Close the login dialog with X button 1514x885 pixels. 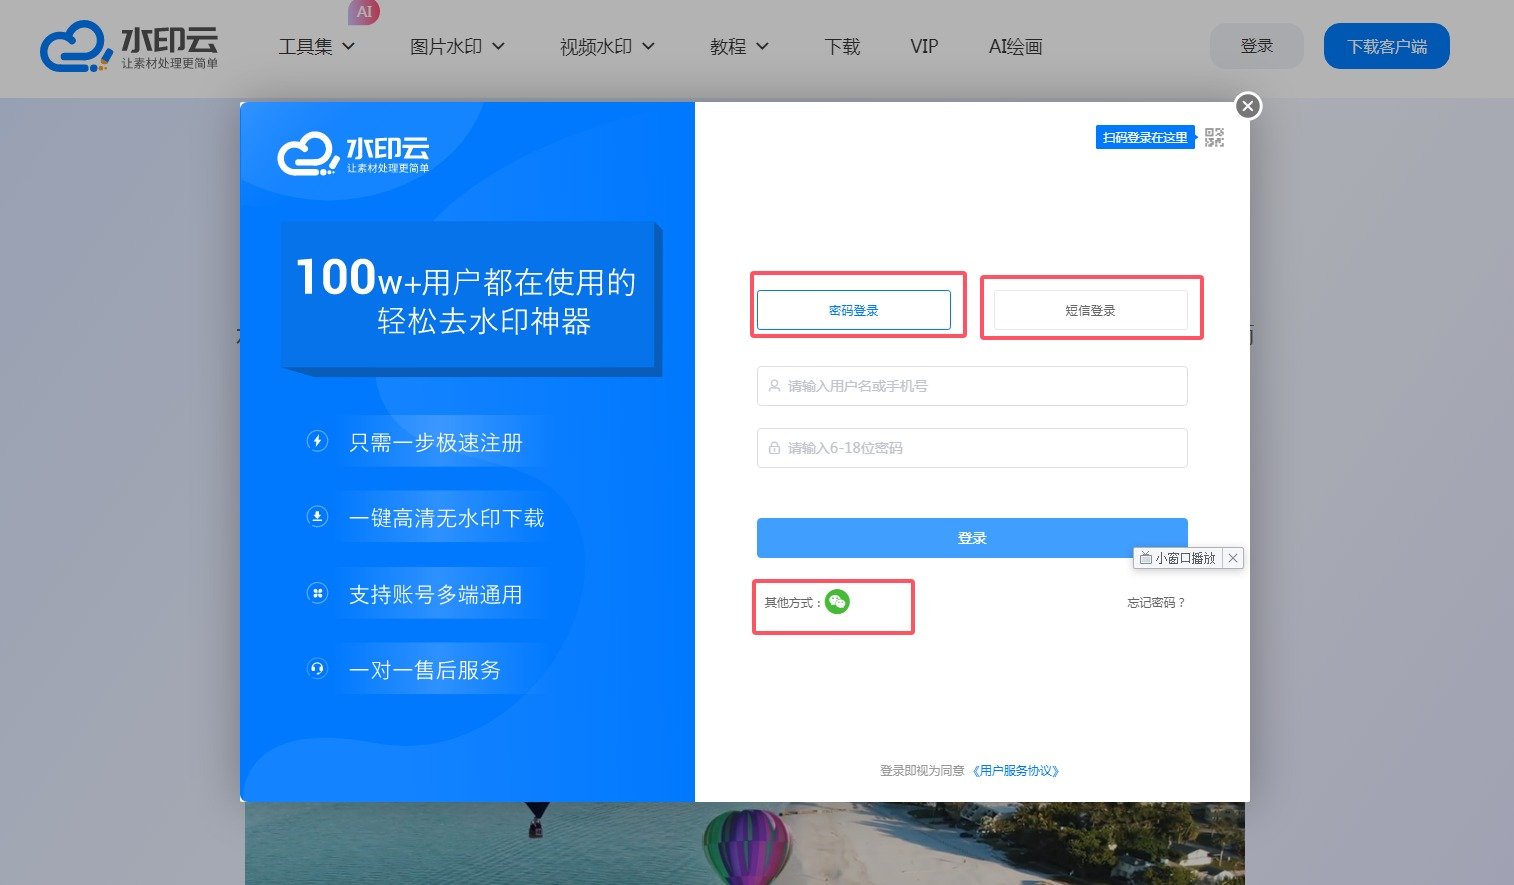click(1247, 106)
